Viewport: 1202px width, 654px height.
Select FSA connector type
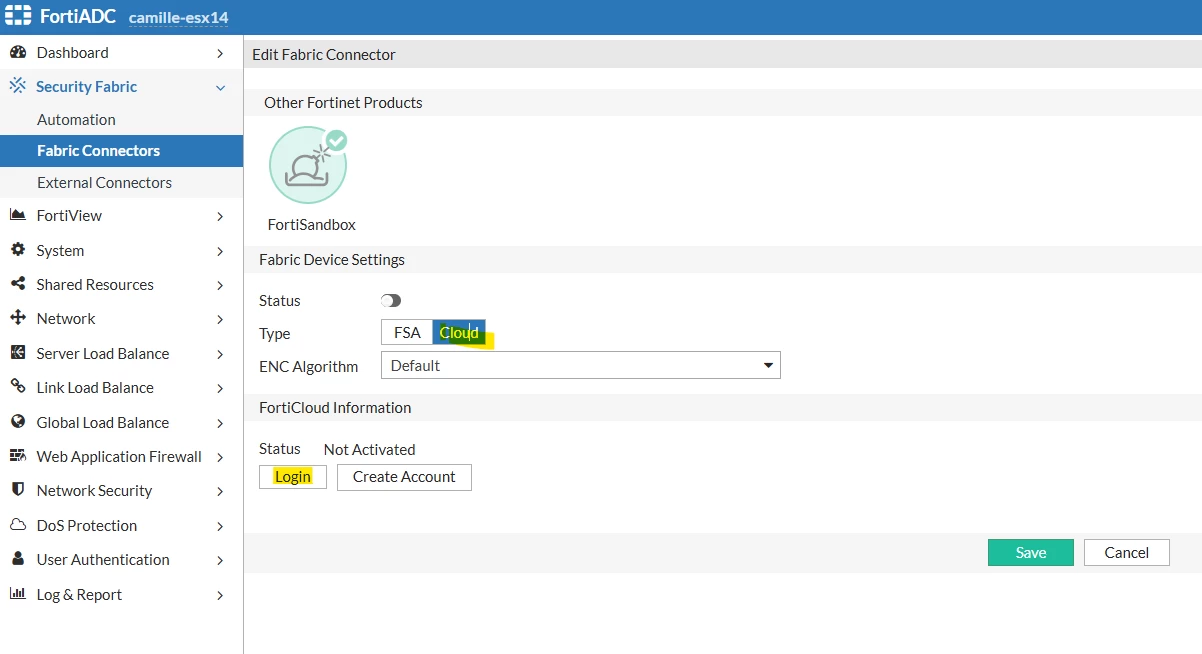tap(407, 333)
